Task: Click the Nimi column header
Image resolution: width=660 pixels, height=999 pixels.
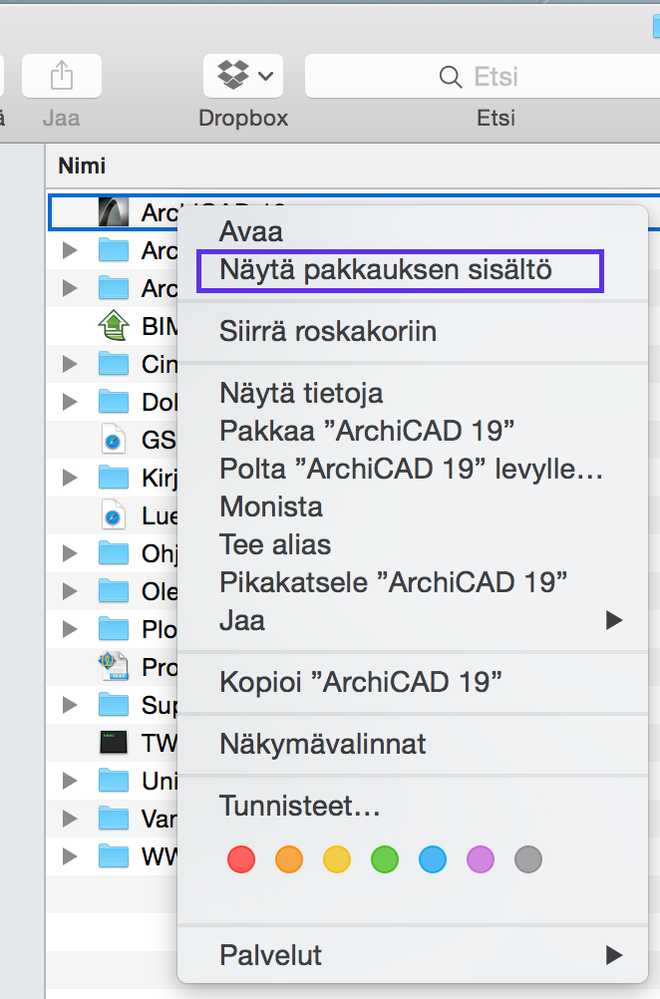Action: [82, 166]
